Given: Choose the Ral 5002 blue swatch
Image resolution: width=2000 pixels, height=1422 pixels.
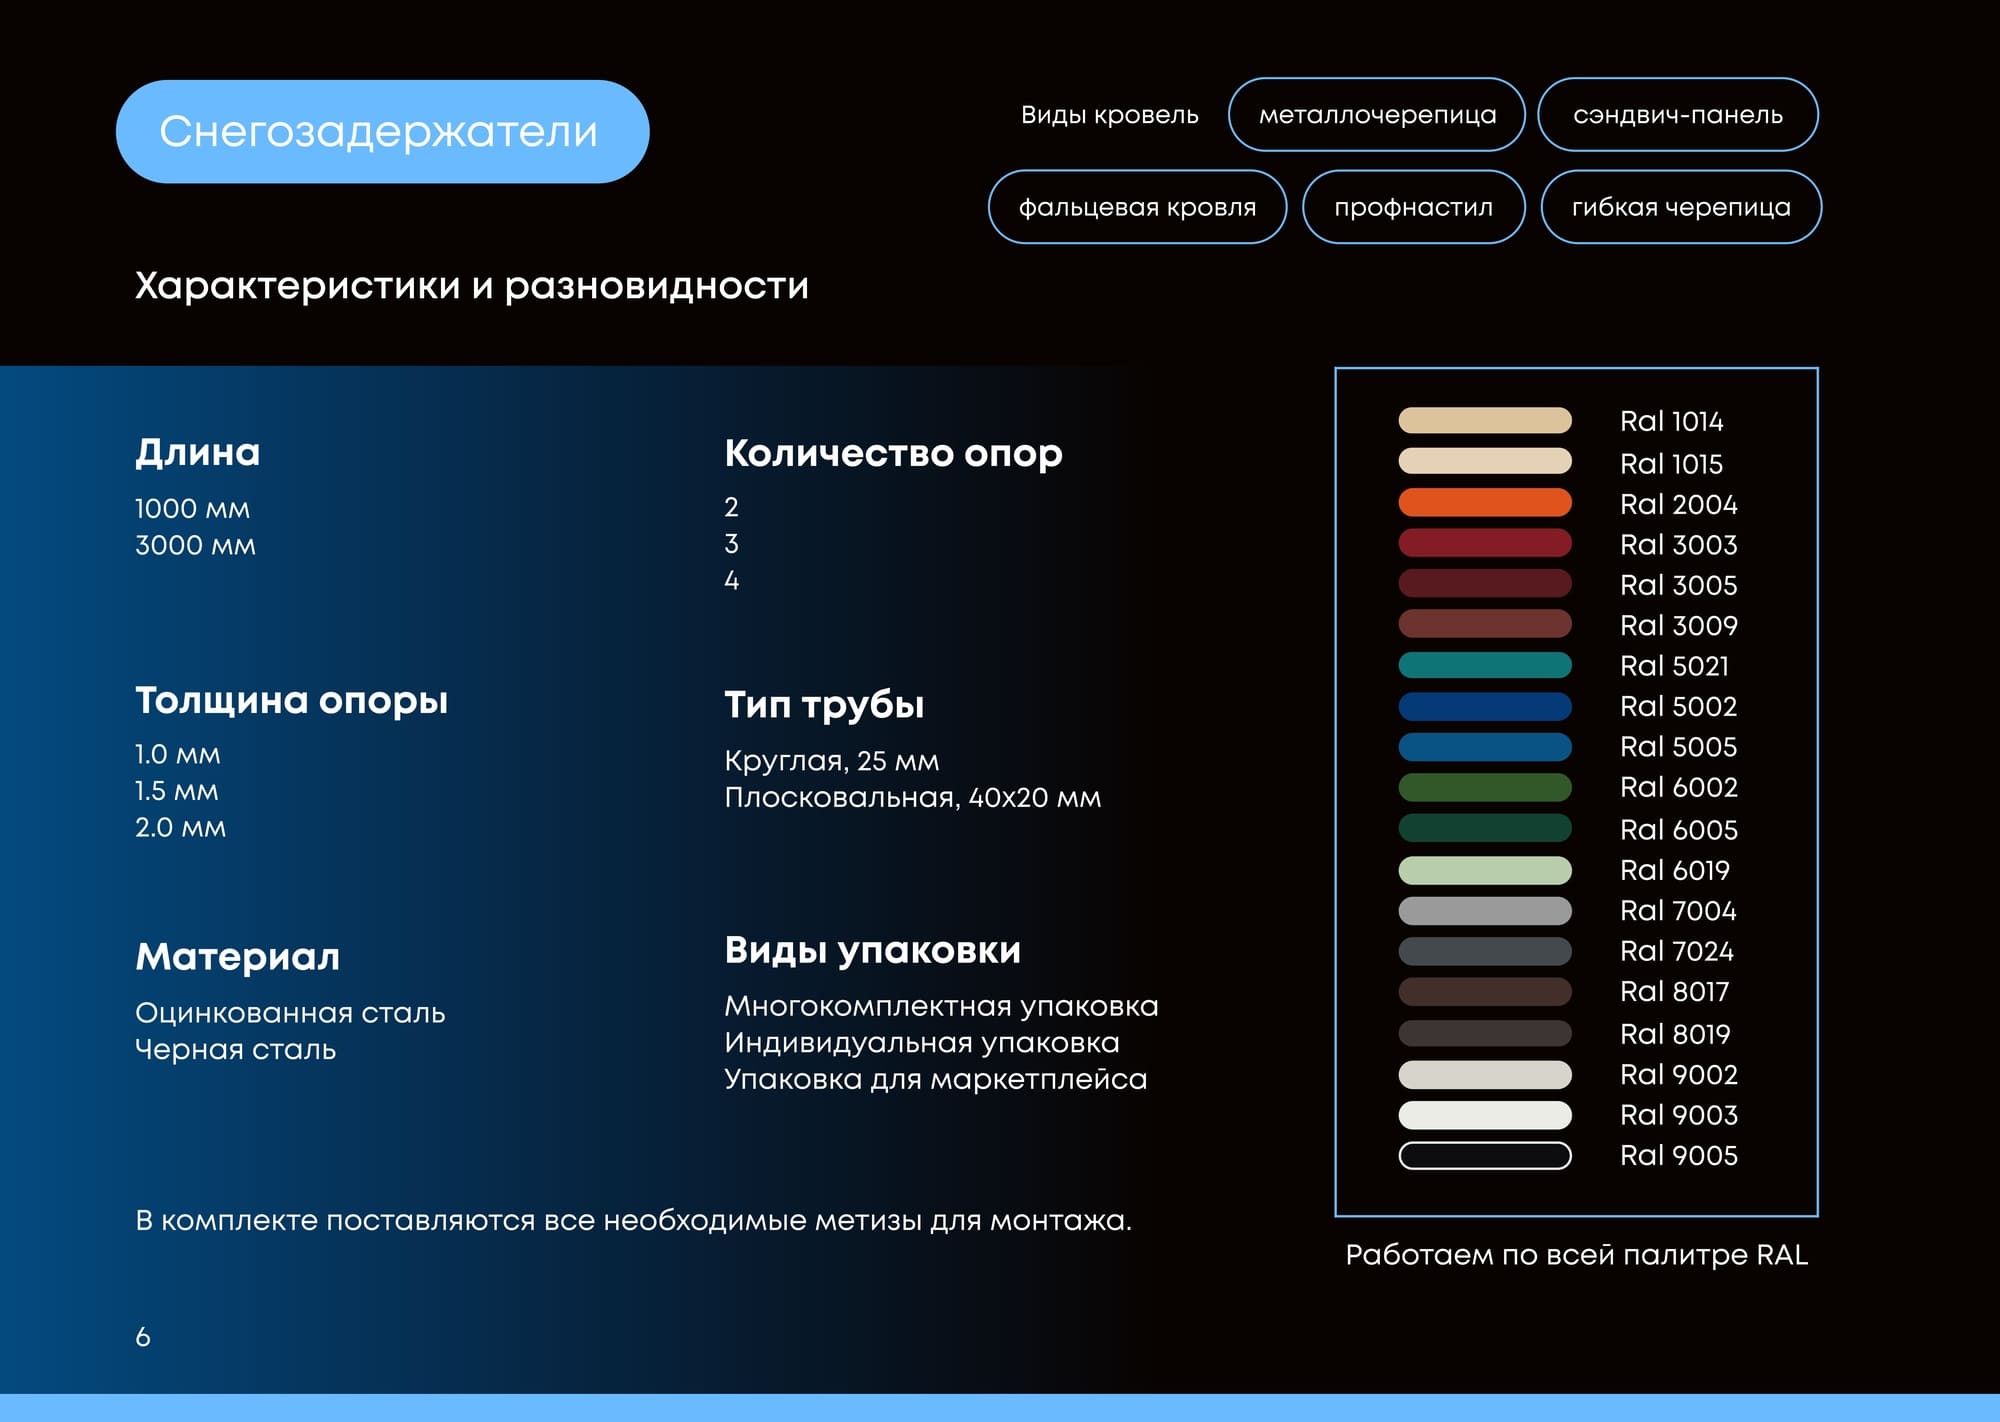Looking at the screenshot, I should click(x=1485, y=706).
